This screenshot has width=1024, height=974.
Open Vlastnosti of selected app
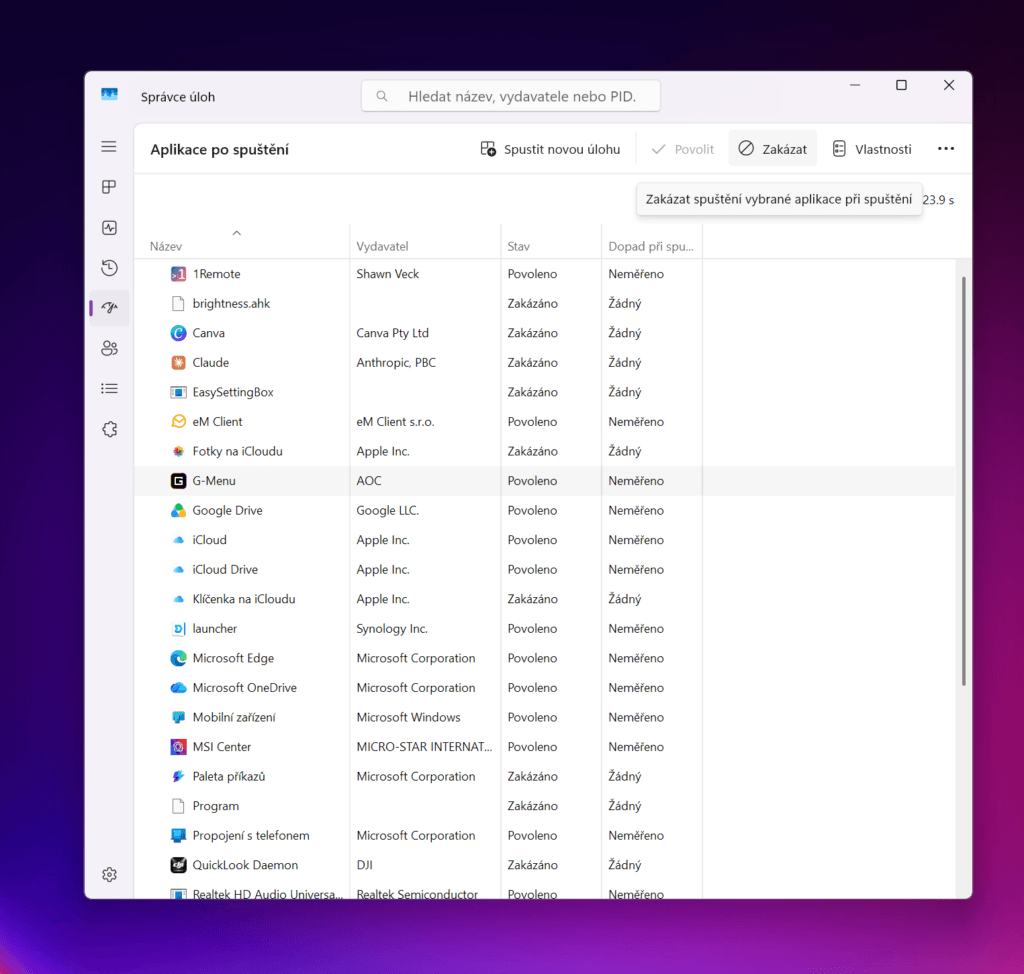[x=872, y=149]
